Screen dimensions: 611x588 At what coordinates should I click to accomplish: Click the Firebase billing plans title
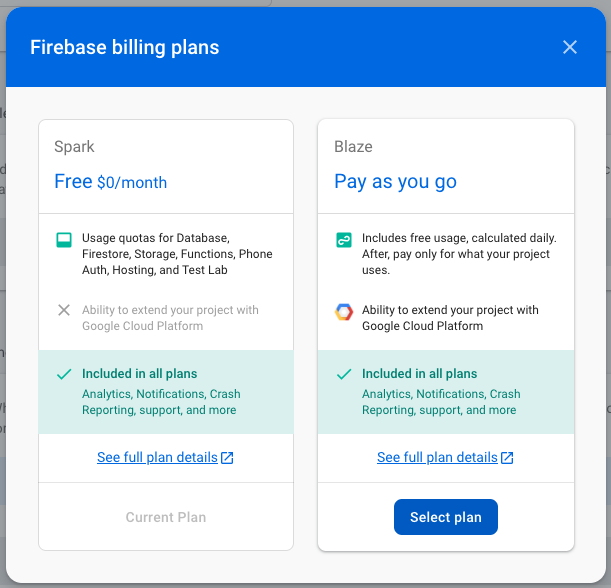point(125,48)
